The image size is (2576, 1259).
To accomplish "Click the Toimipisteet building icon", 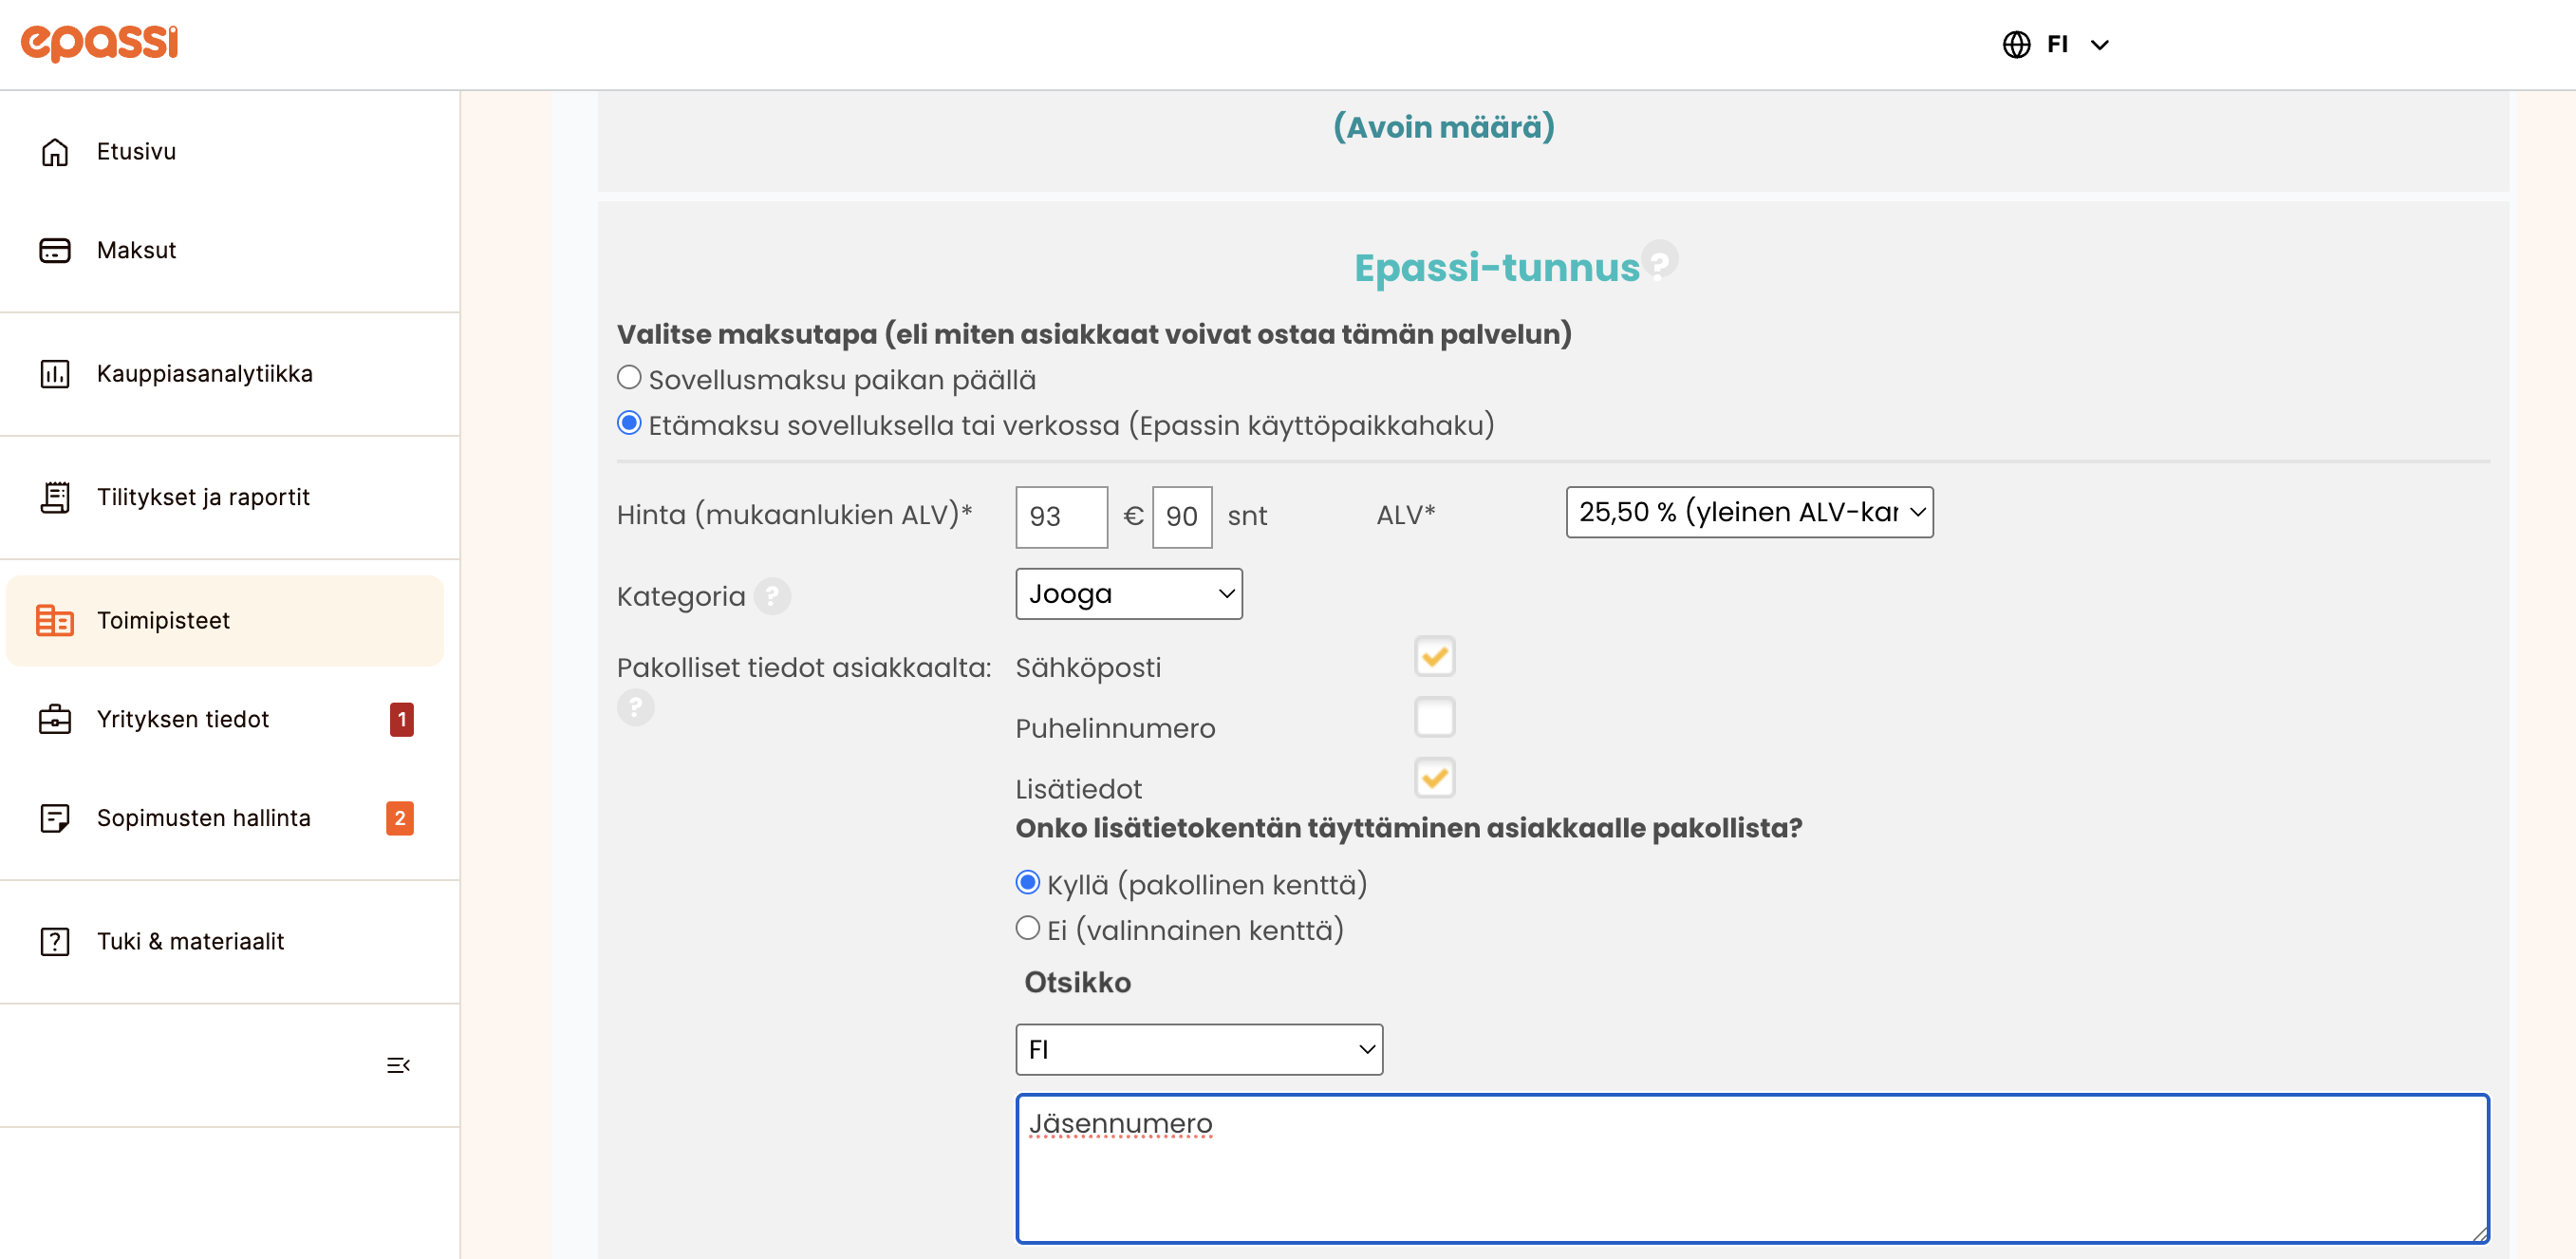I will [55, 621].
